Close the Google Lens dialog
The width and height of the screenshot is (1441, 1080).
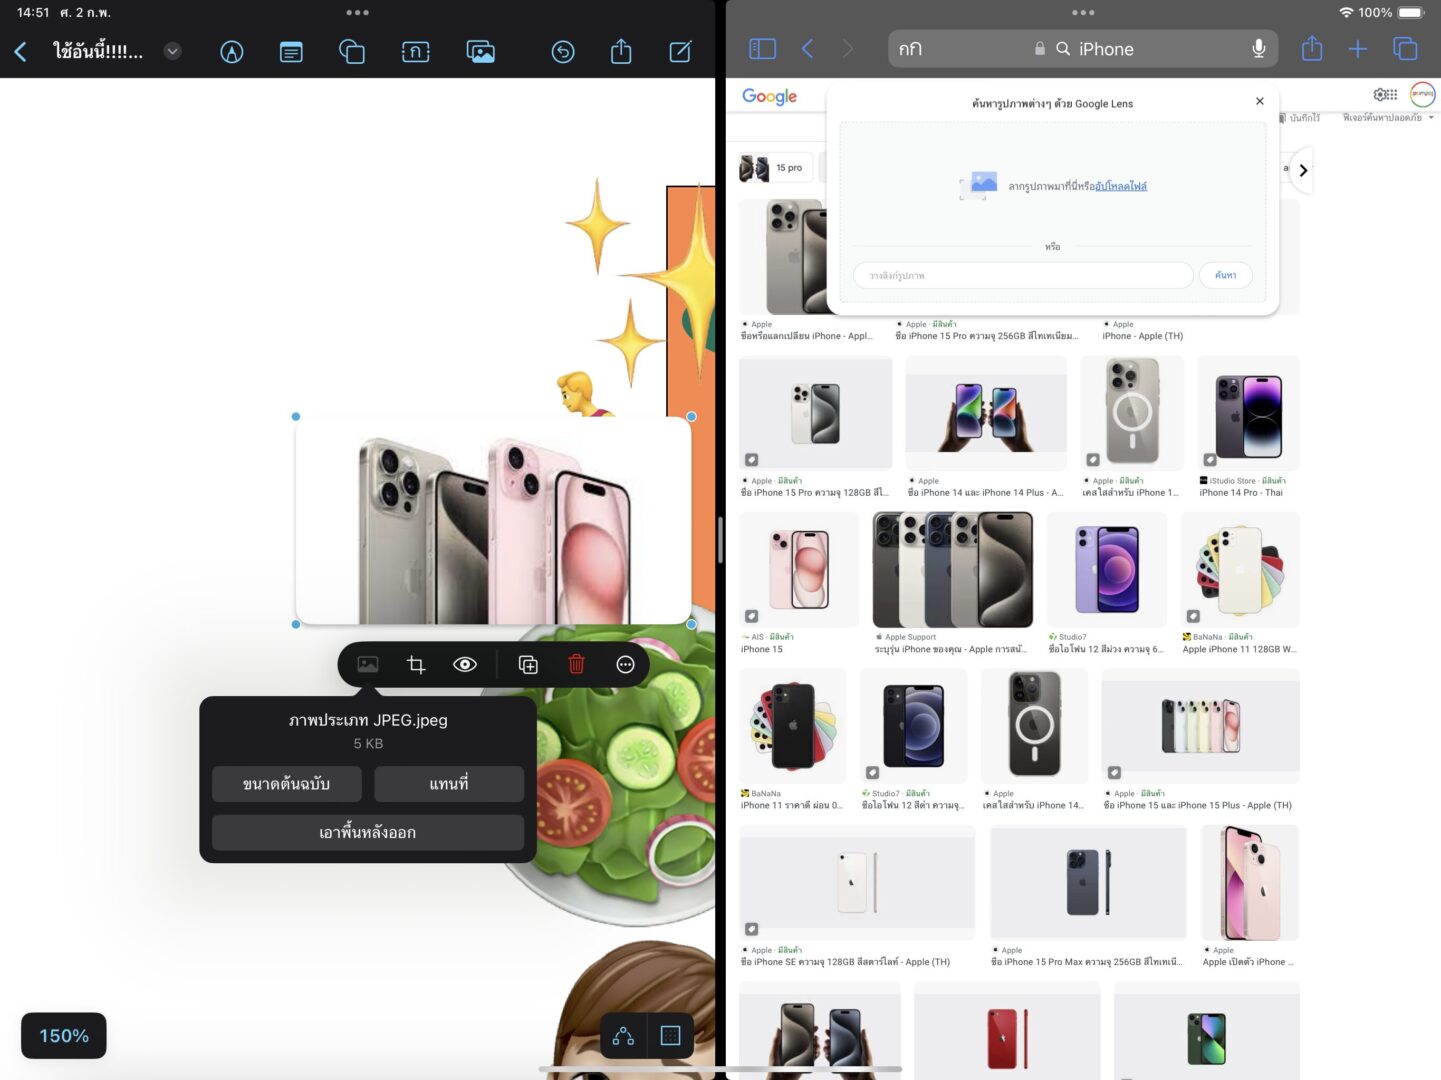click(x=1260, y=101)
